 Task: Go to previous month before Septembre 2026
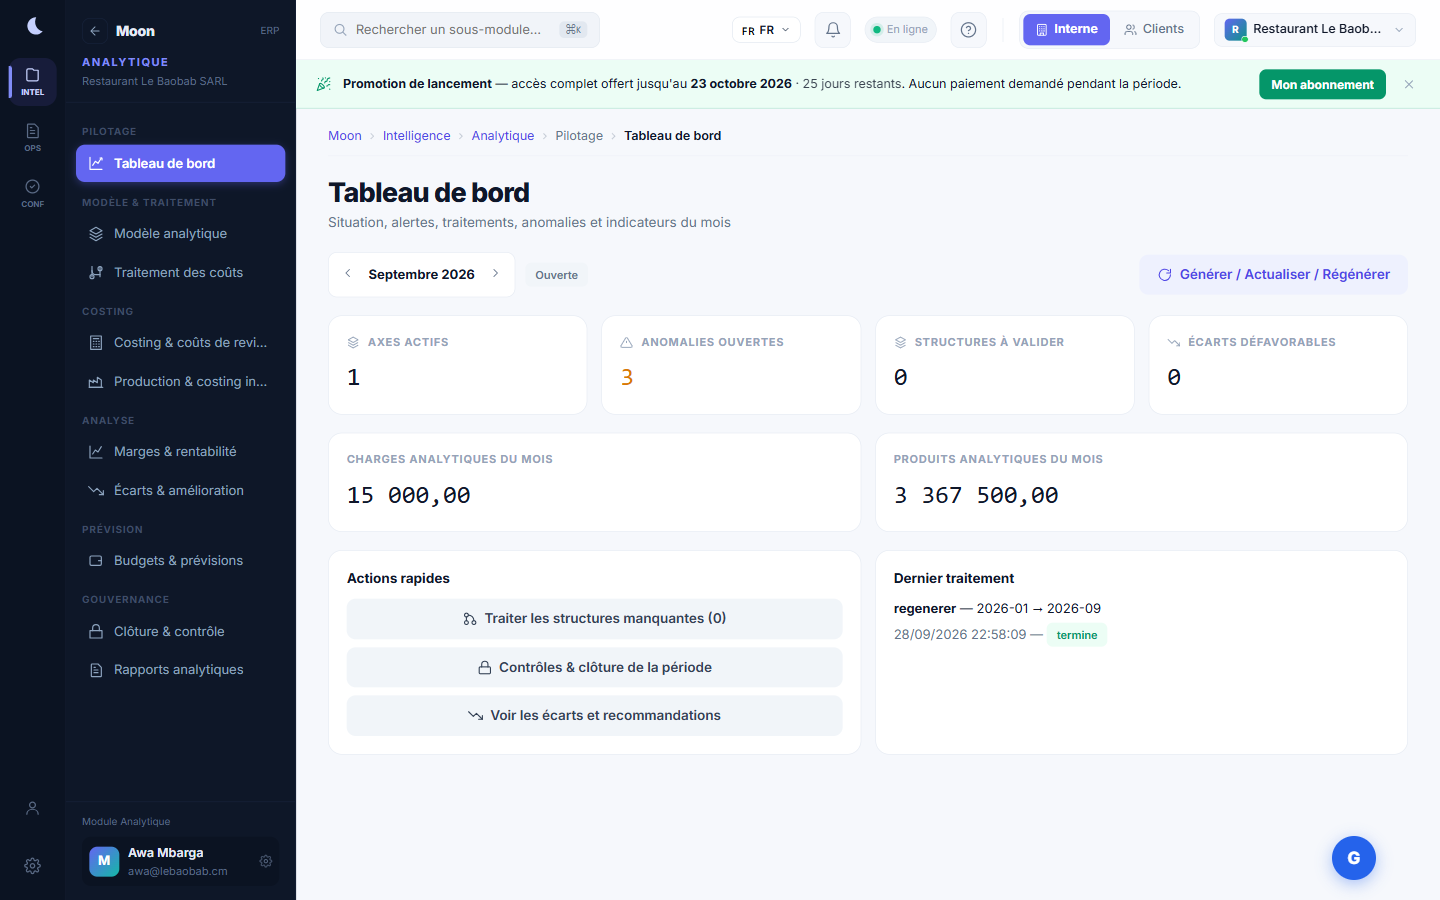pyautogui.click(x=348, y=274)
